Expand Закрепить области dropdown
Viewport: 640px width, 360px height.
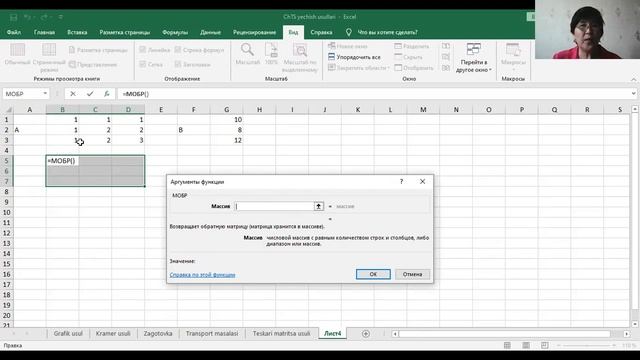click(x=389, y=68)
